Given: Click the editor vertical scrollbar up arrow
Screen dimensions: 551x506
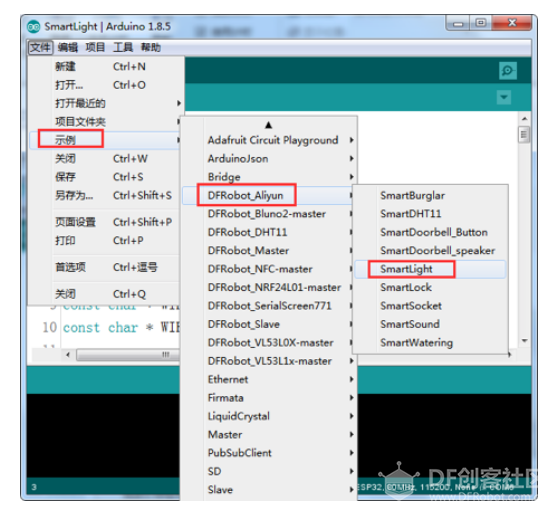Looking at the screenshot, I should pyautogui.click(x=524, y=119).
